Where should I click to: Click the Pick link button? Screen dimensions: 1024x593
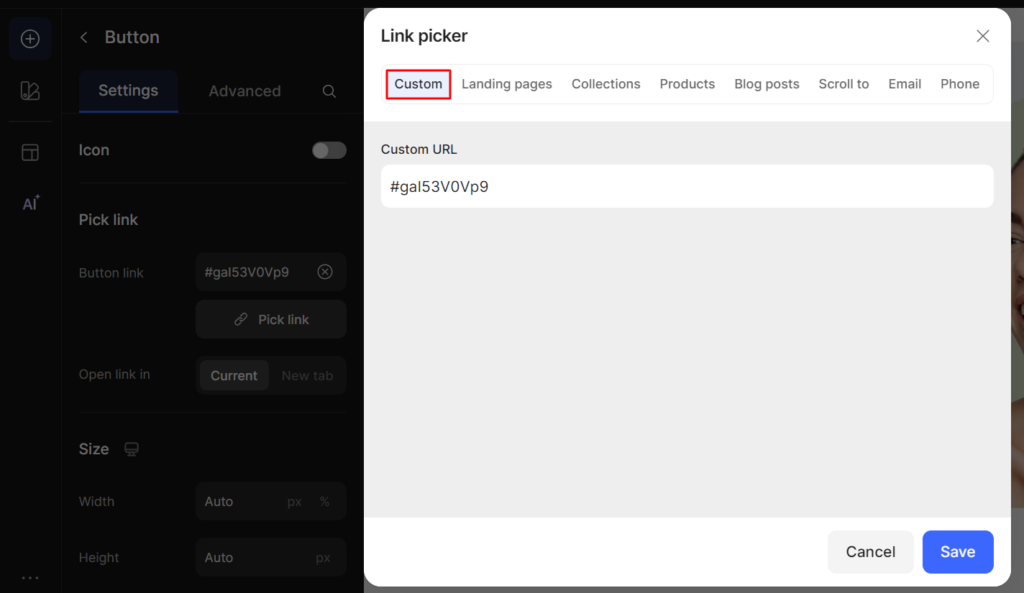click(271, 319)
